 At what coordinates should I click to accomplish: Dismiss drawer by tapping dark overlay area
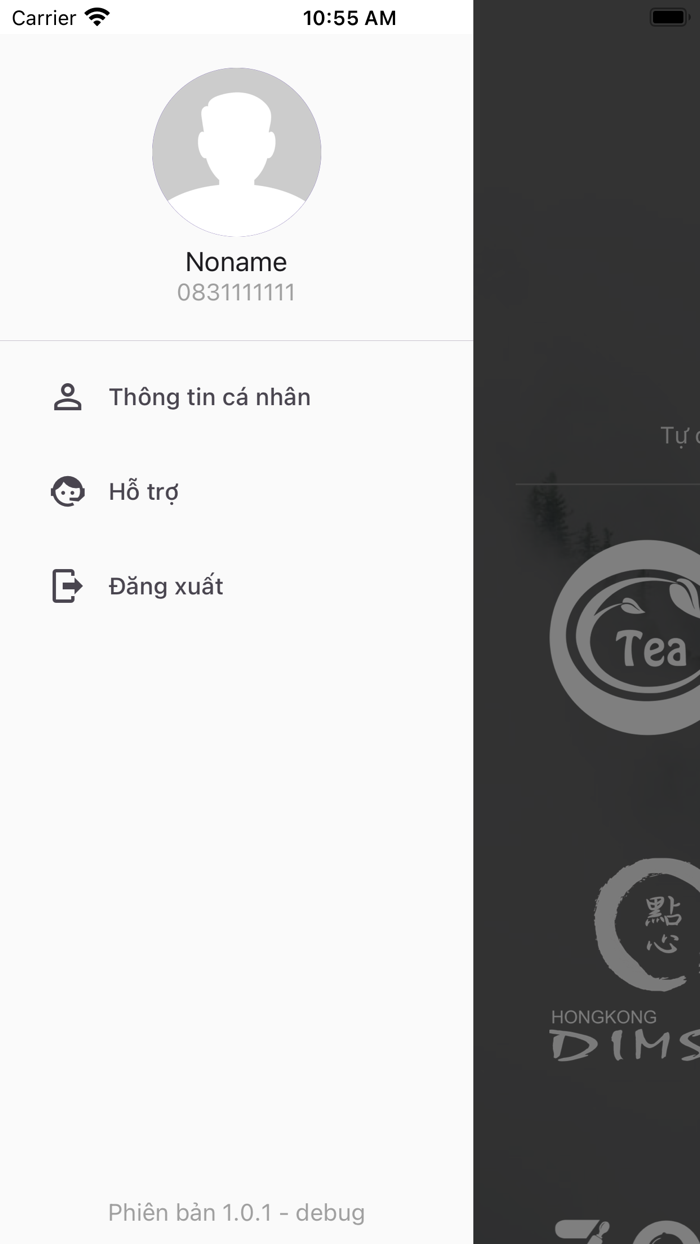click(x=586, y=250)
